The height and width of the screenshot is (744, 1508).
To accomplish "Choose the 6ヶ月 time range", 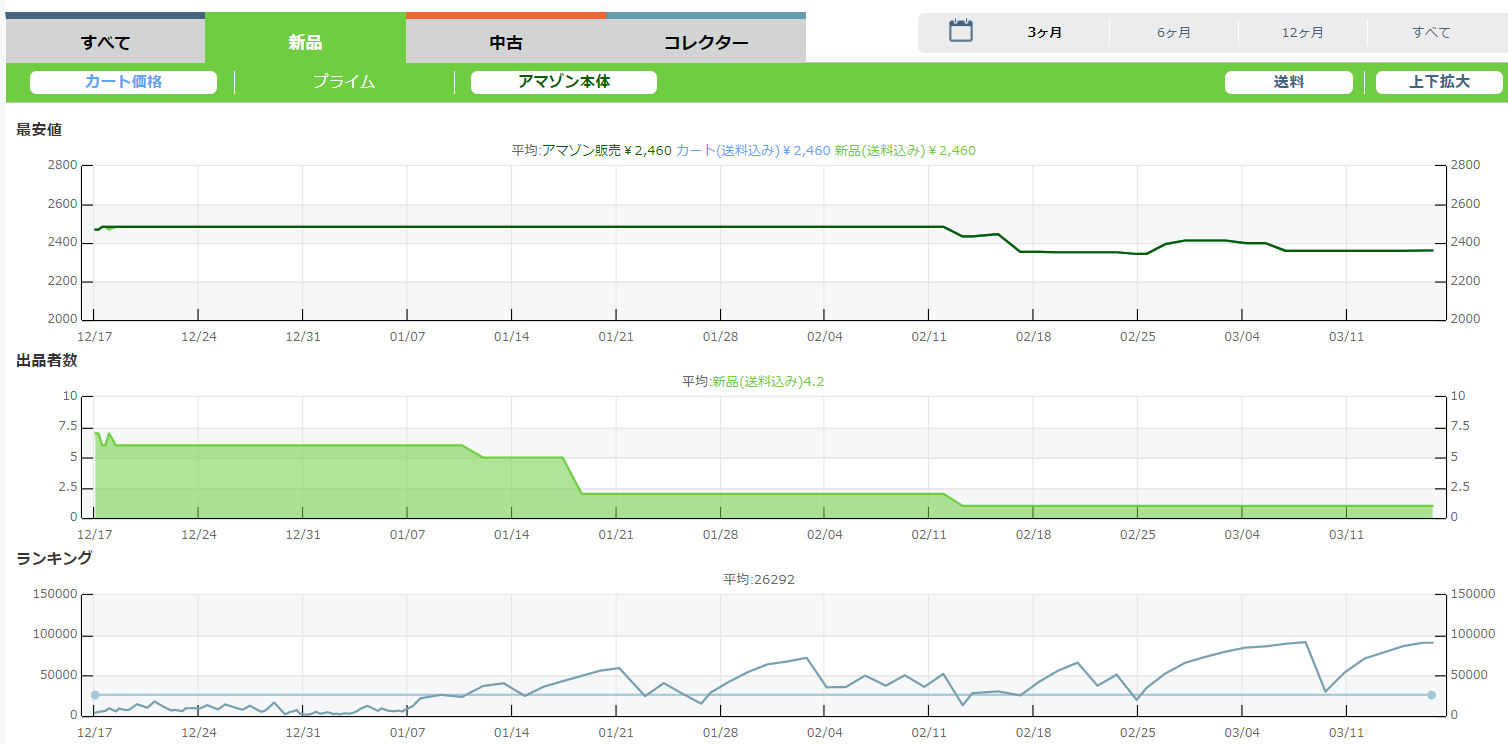I will point(1173,33).
